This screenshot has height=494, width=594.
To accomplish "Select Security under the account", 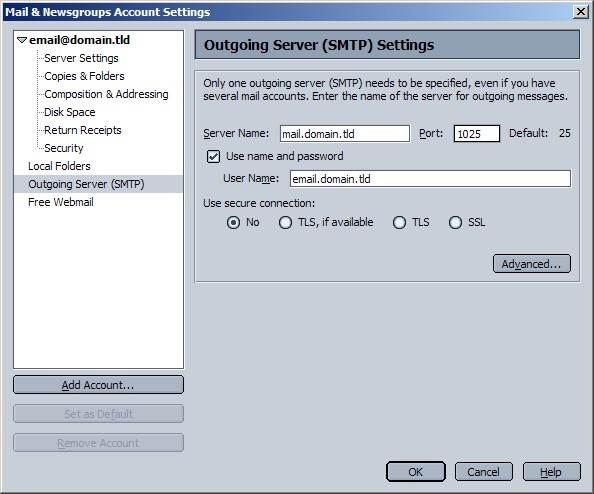I will 64,148.
